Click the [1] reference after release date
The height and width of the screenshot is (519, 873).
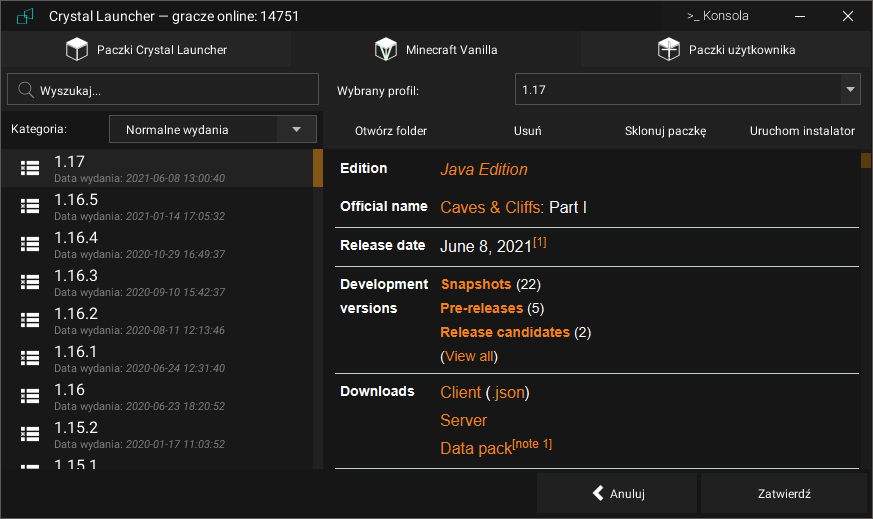point(540,242)
